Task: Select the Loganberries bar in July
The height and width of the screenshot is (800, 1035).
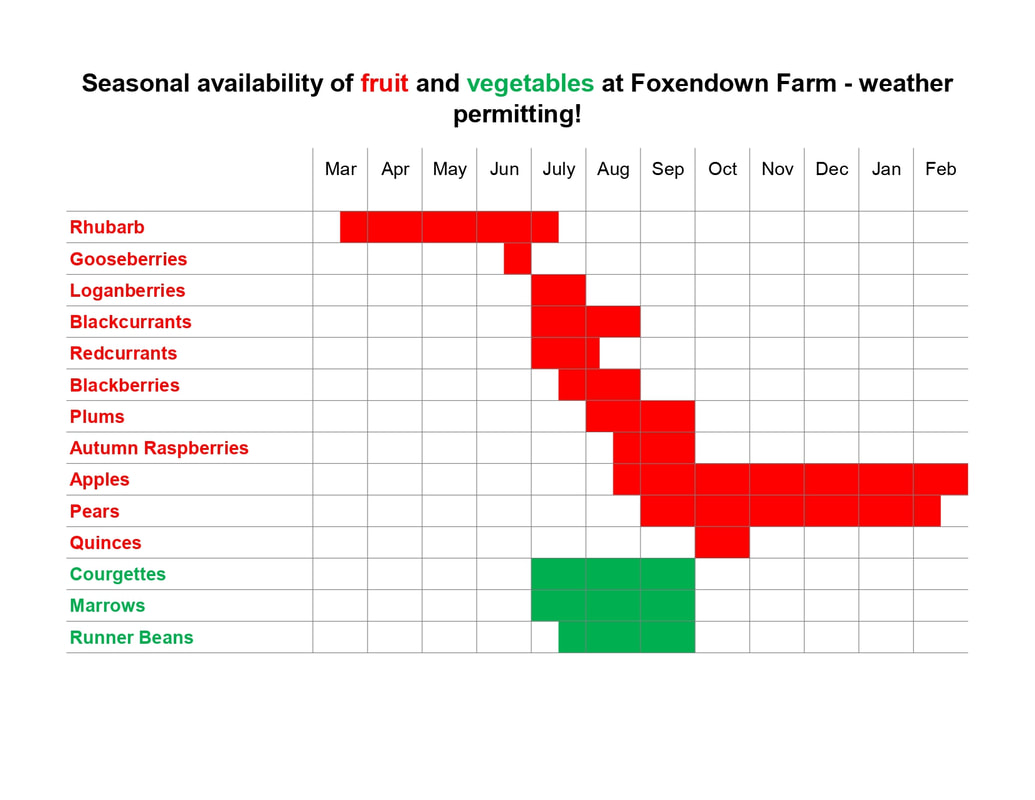Action: point(558,290)
